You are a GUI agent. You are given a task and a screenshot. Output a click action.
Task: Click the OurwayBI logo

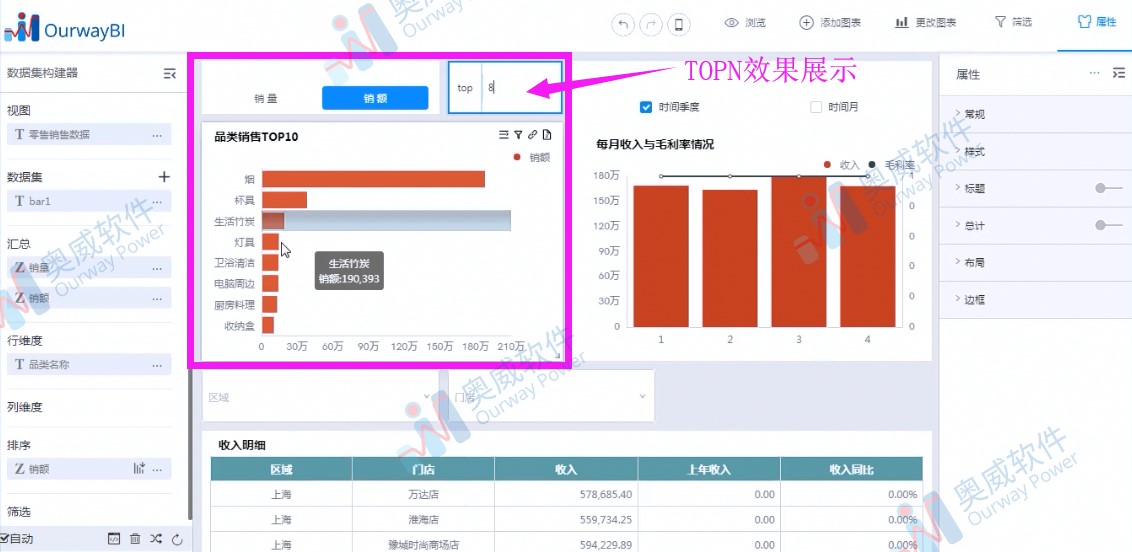65,28
